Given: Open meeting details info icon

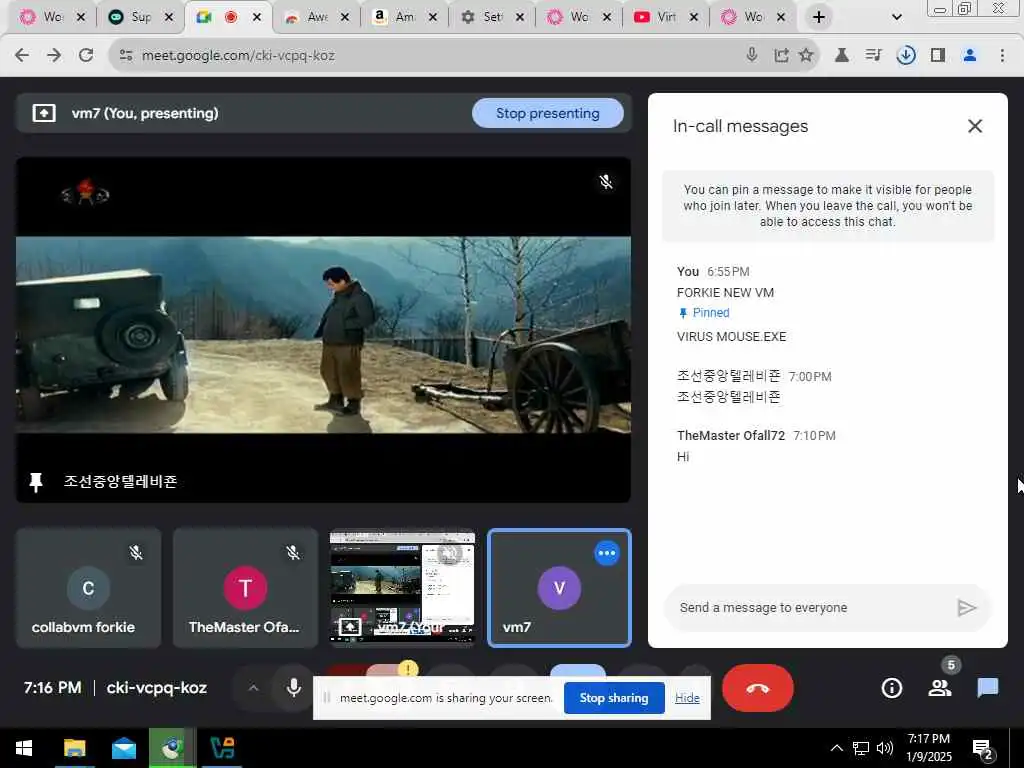Looking at the screenshot, I should click(891, 688).
